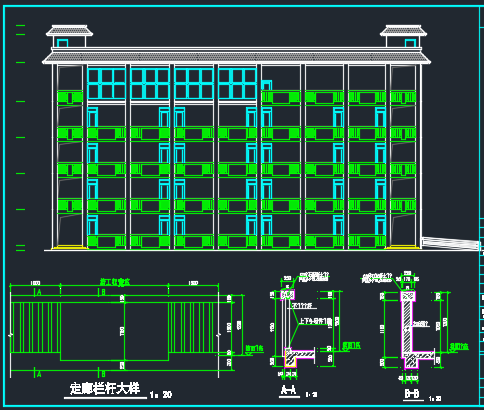Click the cyan window in right rooftop pavilion
This screenshot has width=484, height=410.
(410, 43)
